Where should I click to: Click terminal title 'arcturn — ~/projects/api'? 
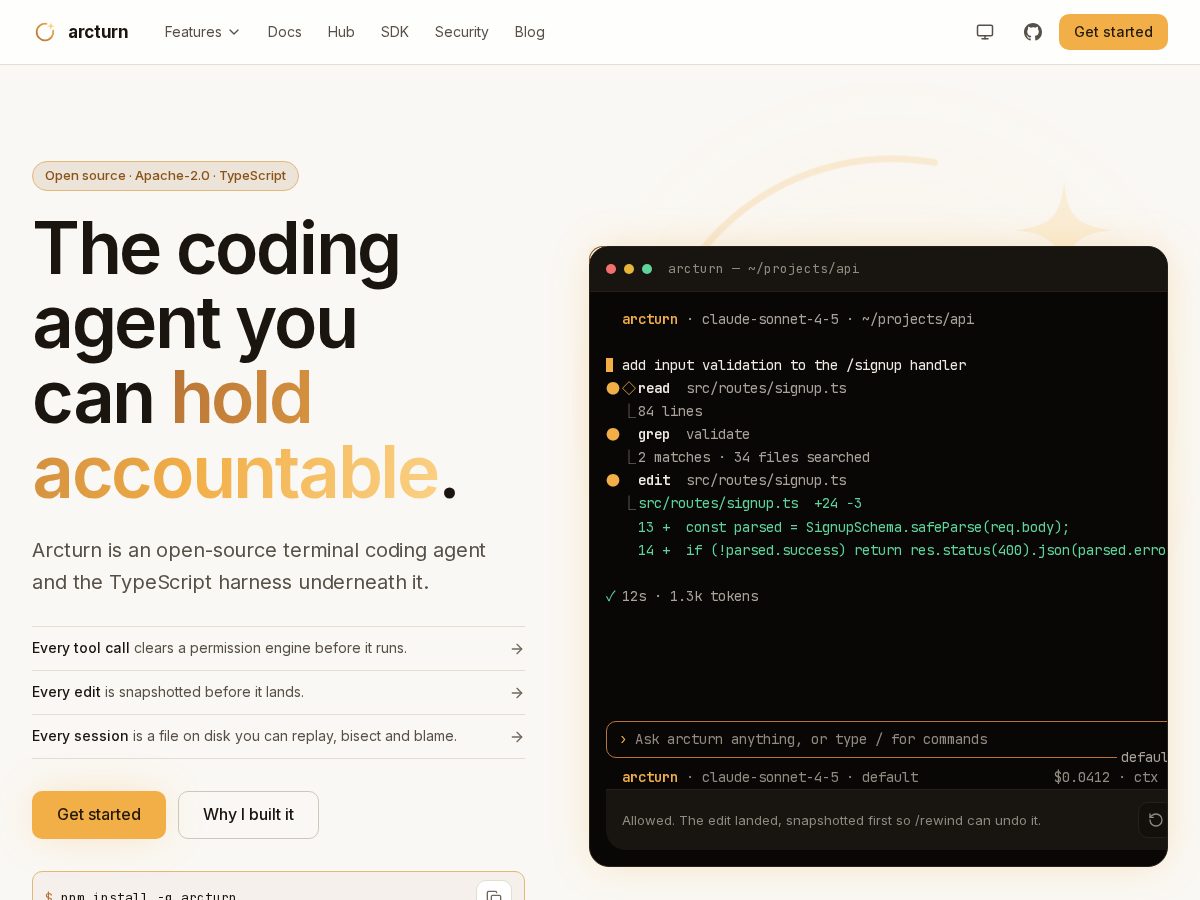point(764,269)
